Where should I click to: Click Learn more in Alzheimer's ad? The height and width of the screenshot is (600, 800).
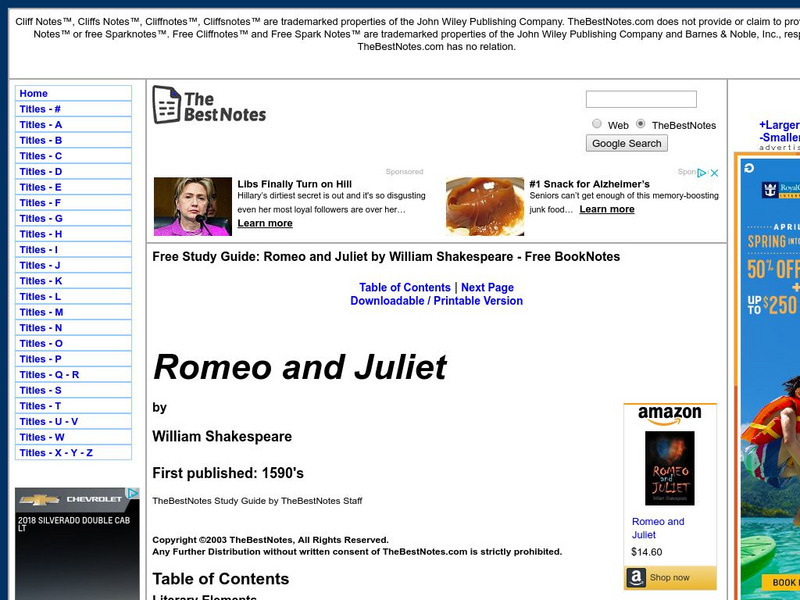pyautogui.click(x=607, y=209)
